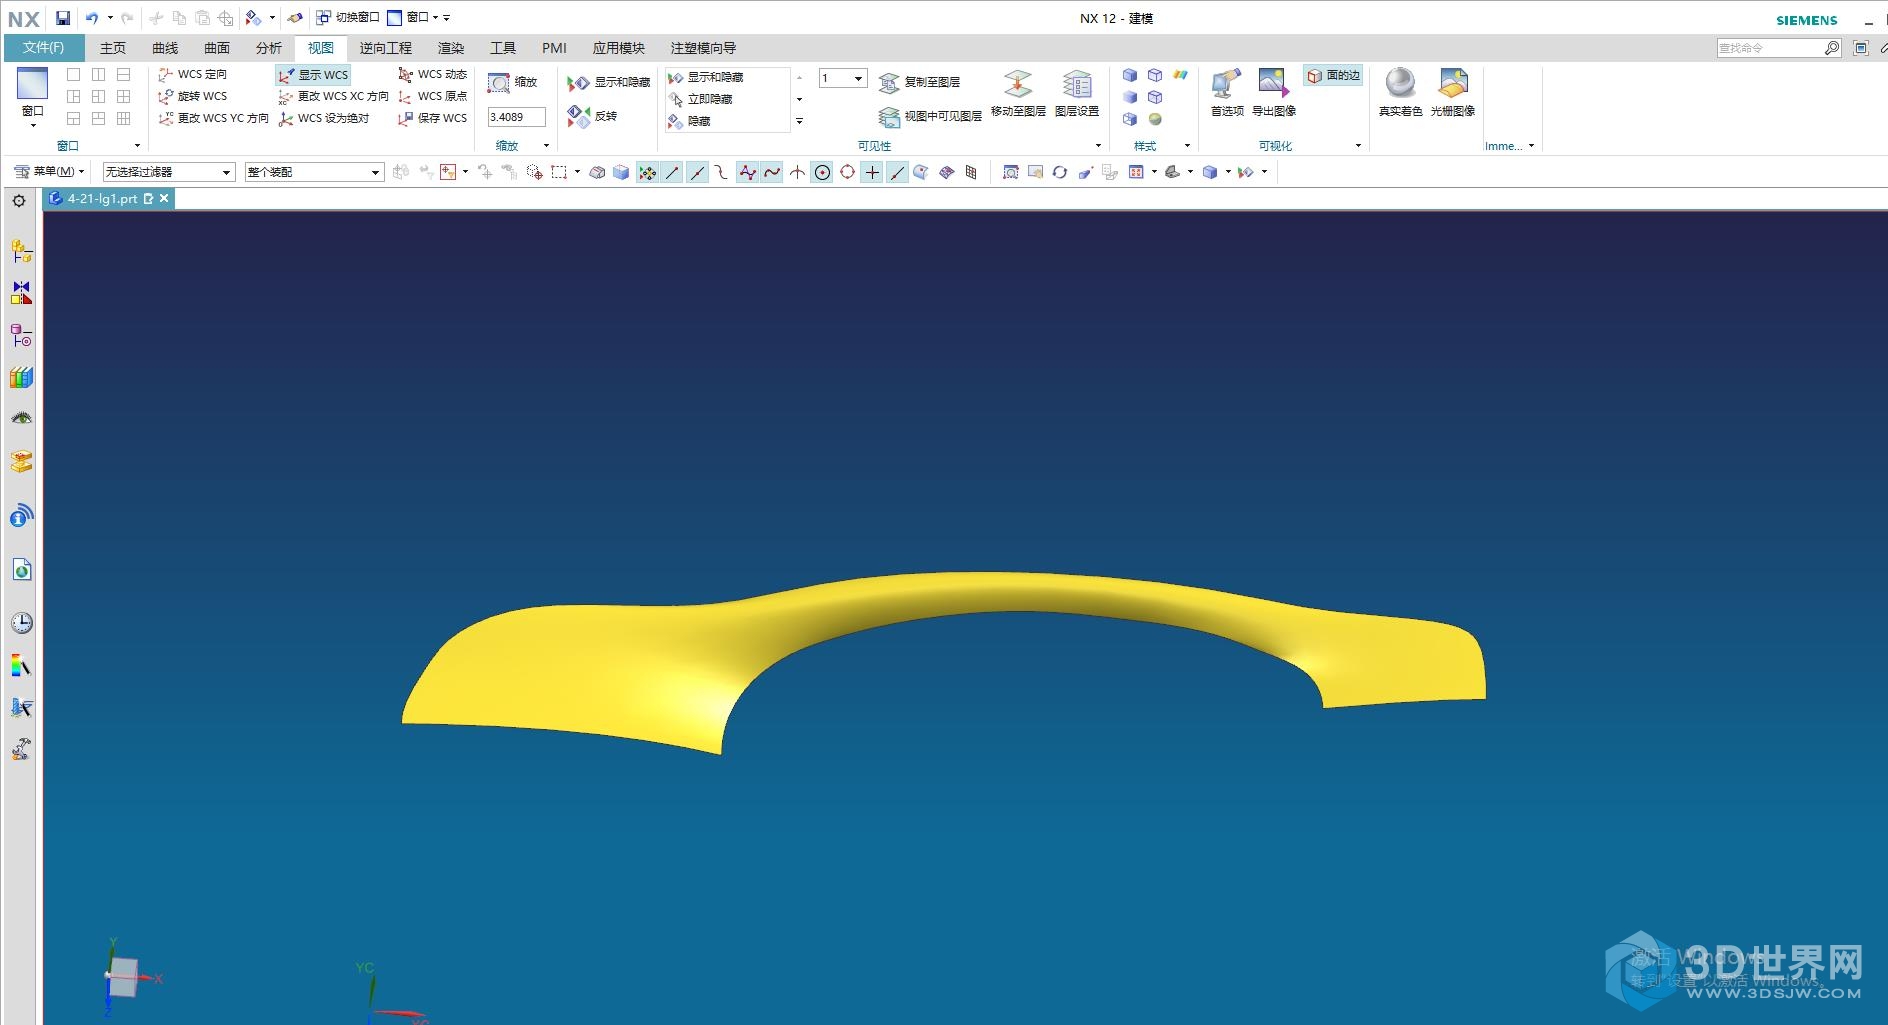Open the work layer dropdown showing 1

[x=842, y=78]
